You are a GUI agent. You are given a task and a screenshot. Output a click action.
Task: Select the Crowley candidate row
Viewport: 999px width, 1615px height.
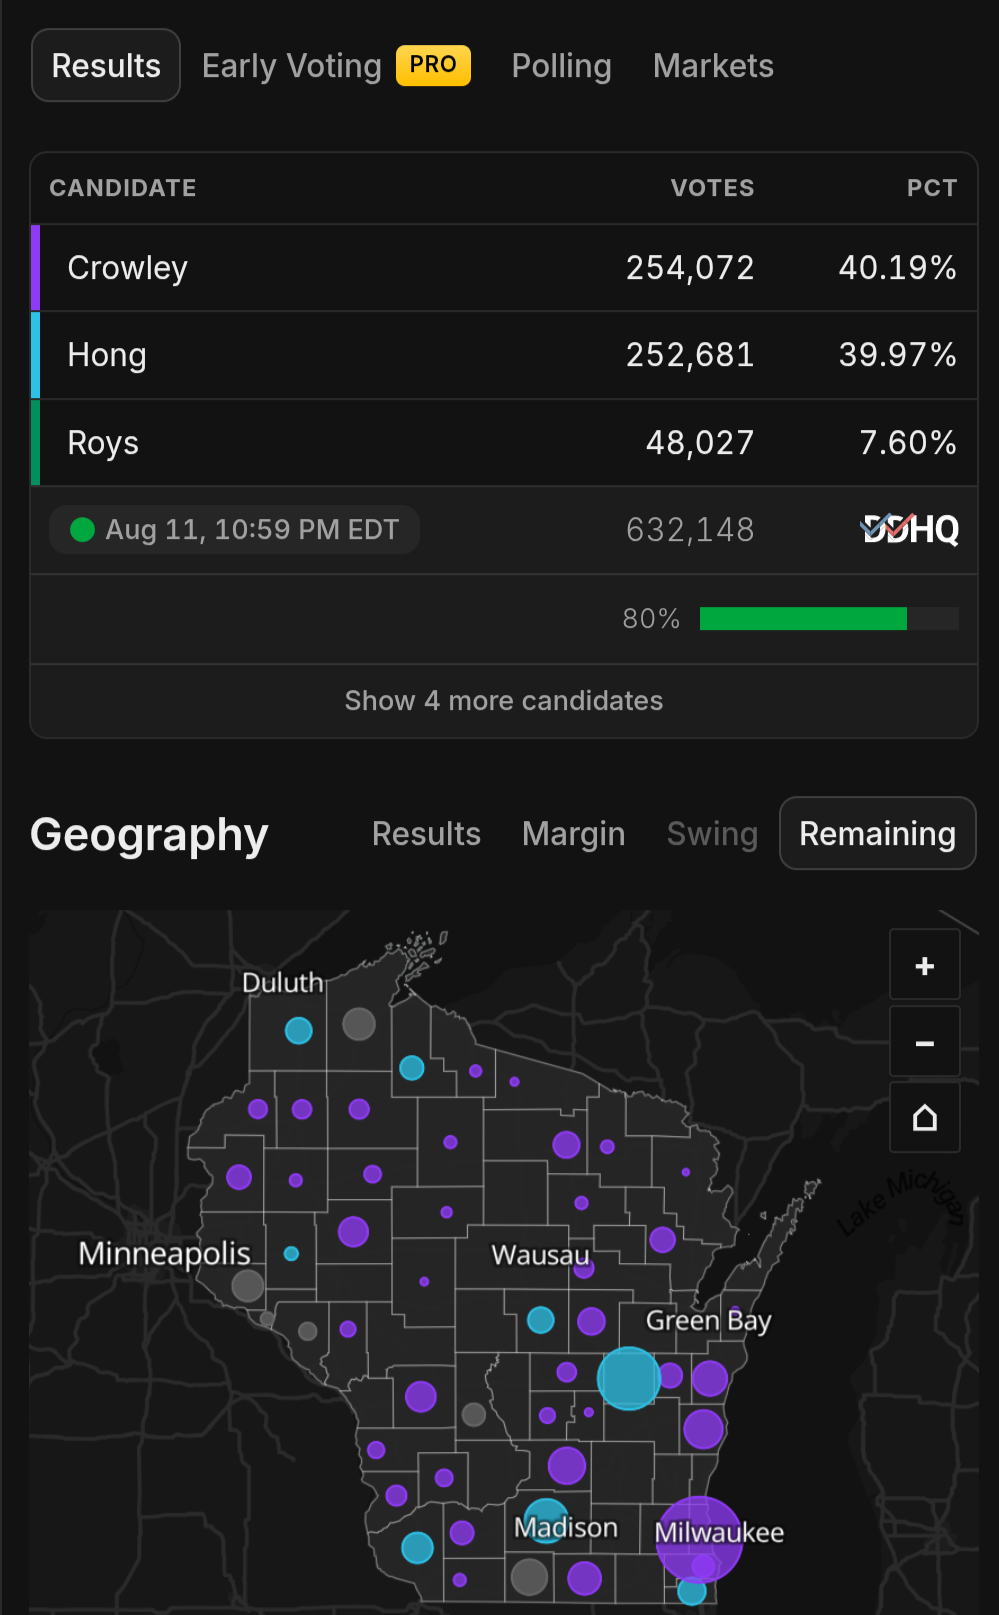click(504, 268)
